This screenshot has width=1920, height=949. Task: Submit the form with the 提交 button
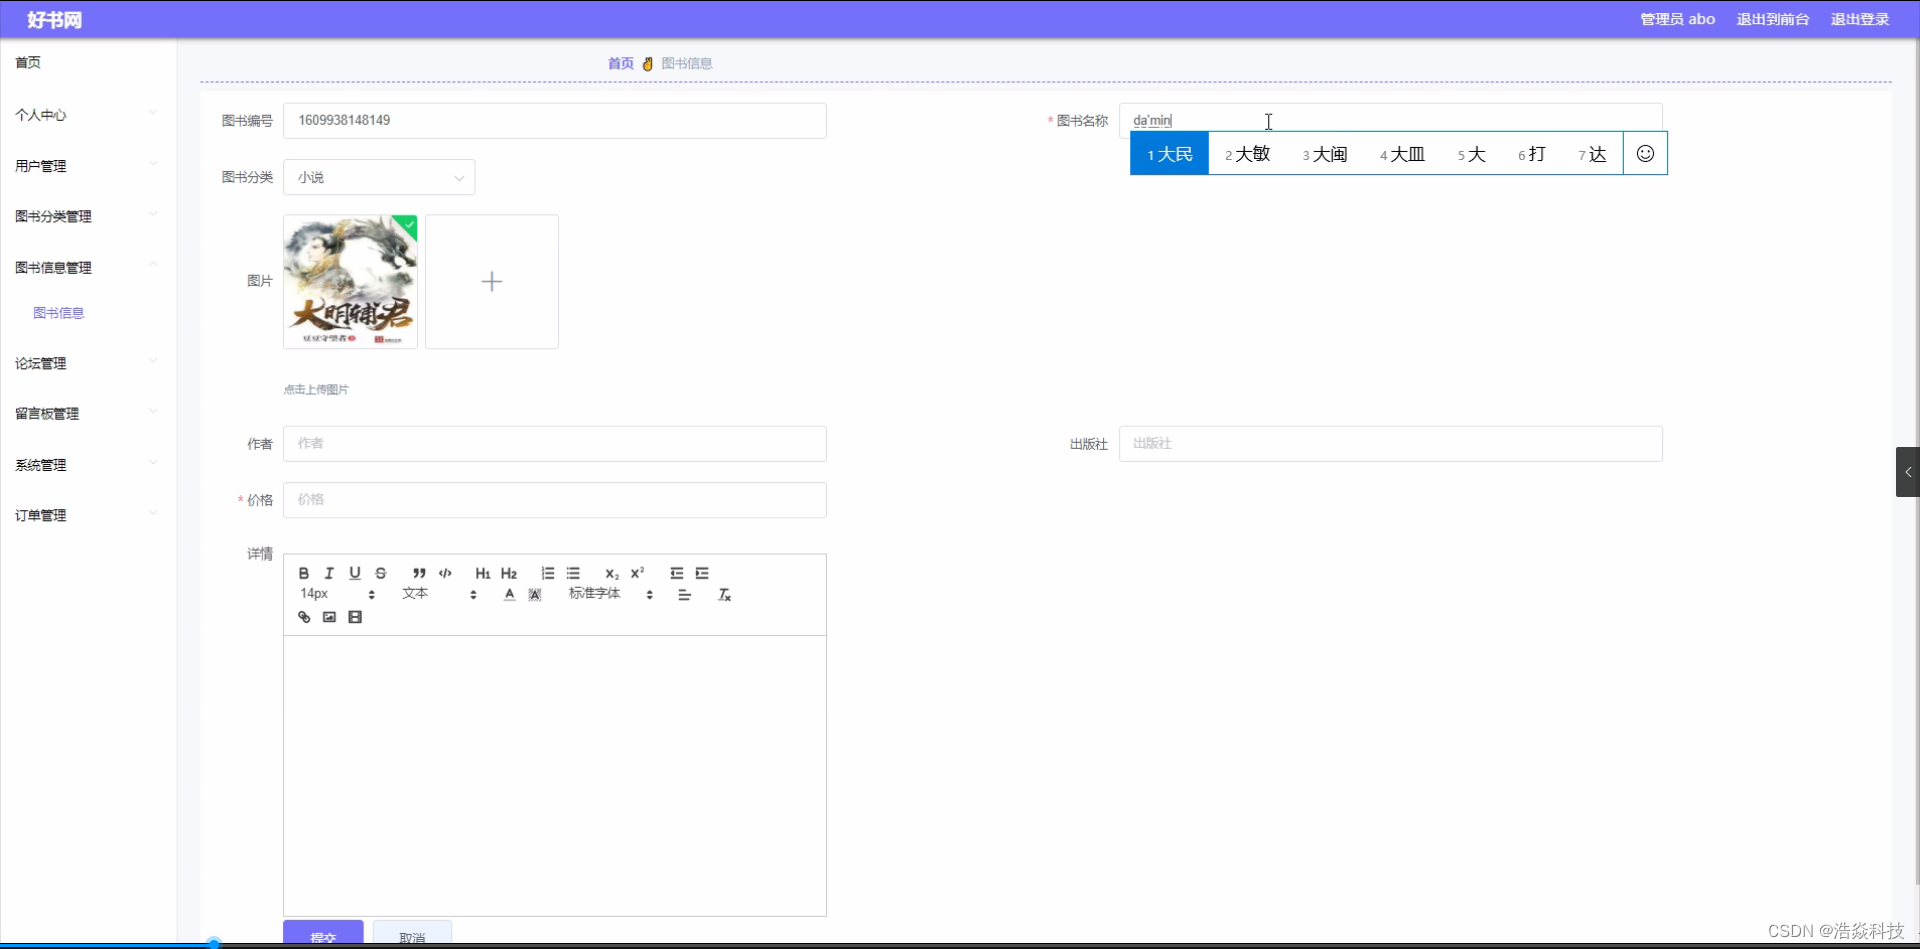[322, 938]
